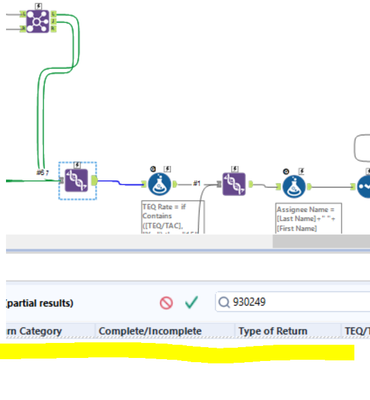
Task: Click the L output anchor on the Join tool
Action: click(54, 14)
